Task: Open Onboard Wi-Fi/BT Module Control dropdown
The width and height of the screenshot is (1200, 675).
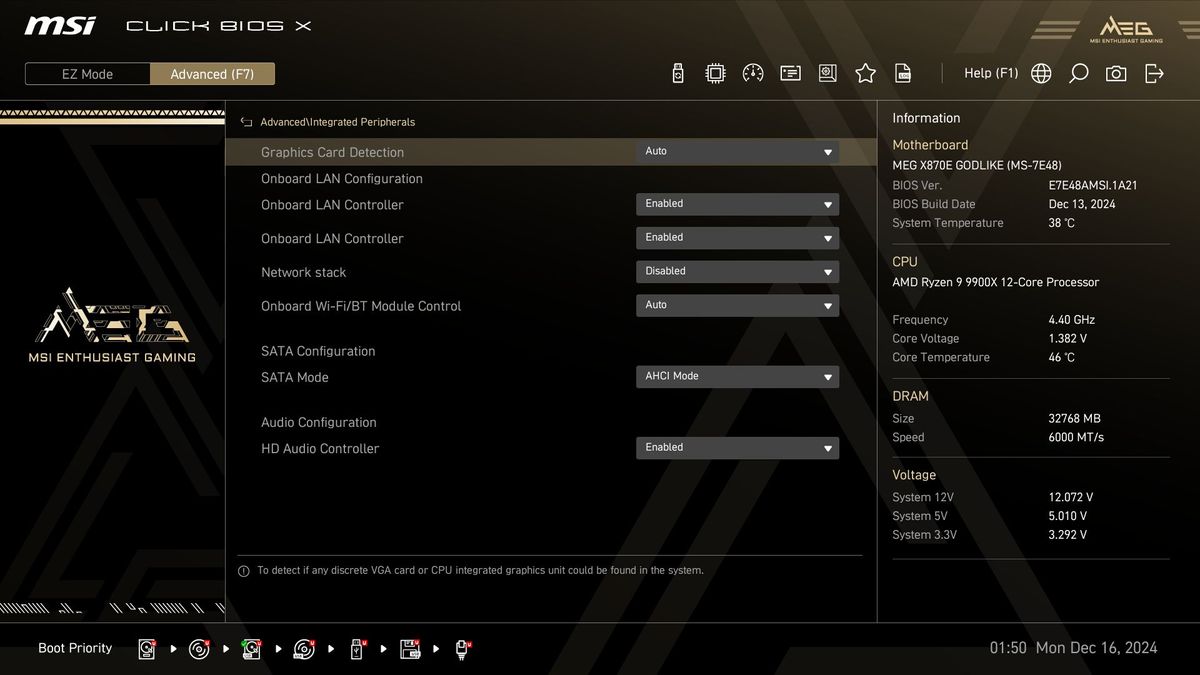Action: click(737, 306)
